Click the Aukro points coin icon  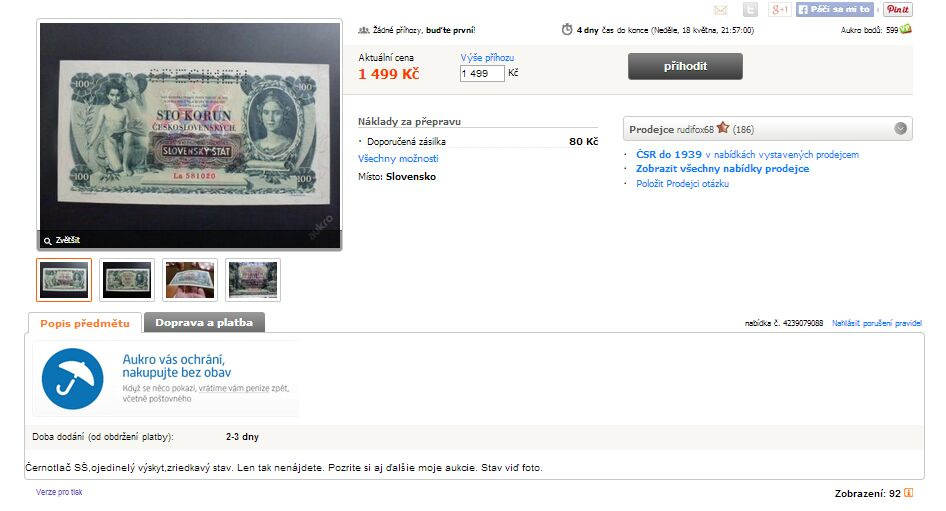[x=906, y=29]
